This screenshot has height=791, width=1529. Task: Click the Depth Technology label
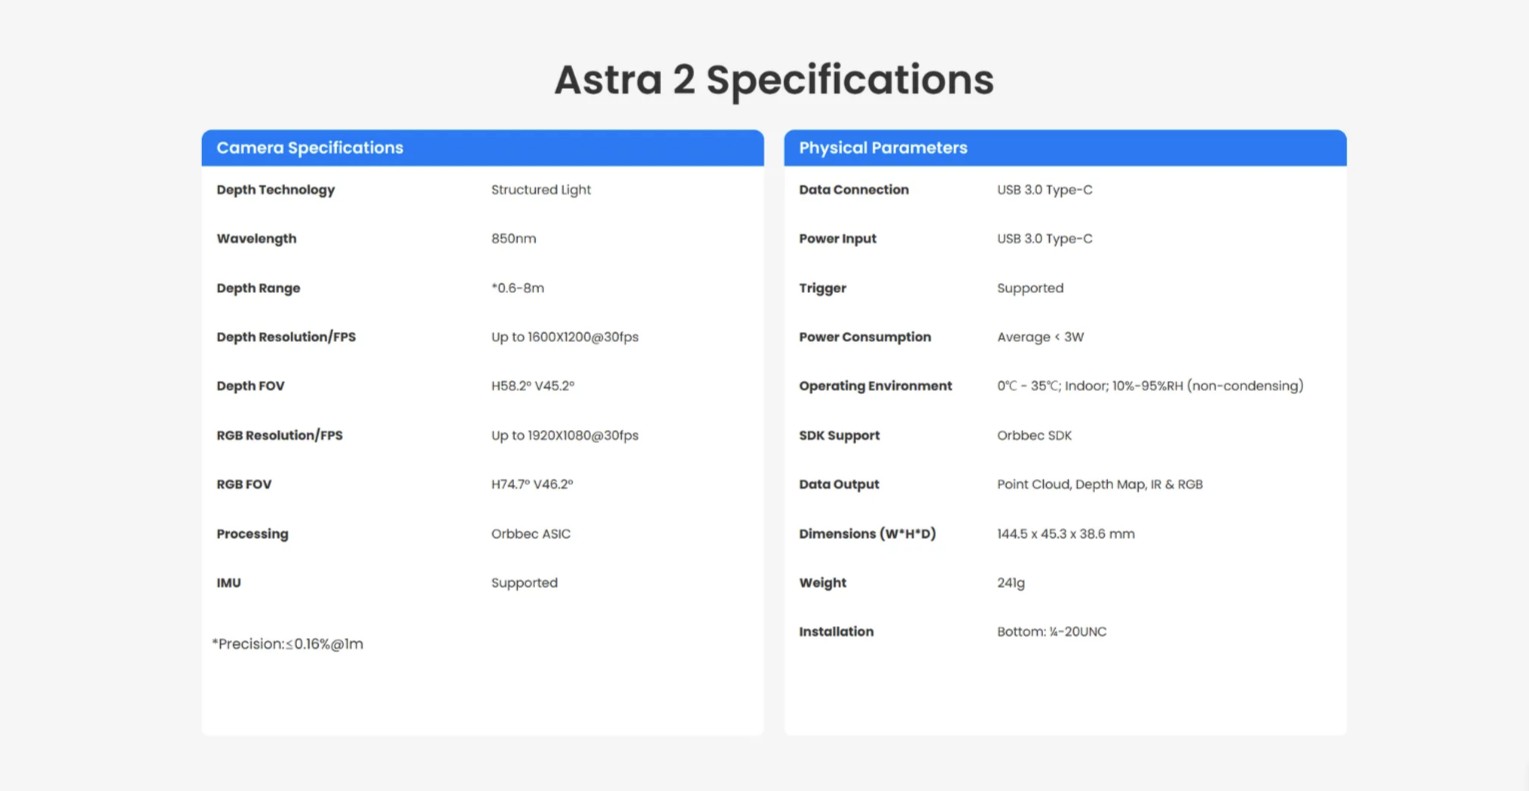[276, 190]
